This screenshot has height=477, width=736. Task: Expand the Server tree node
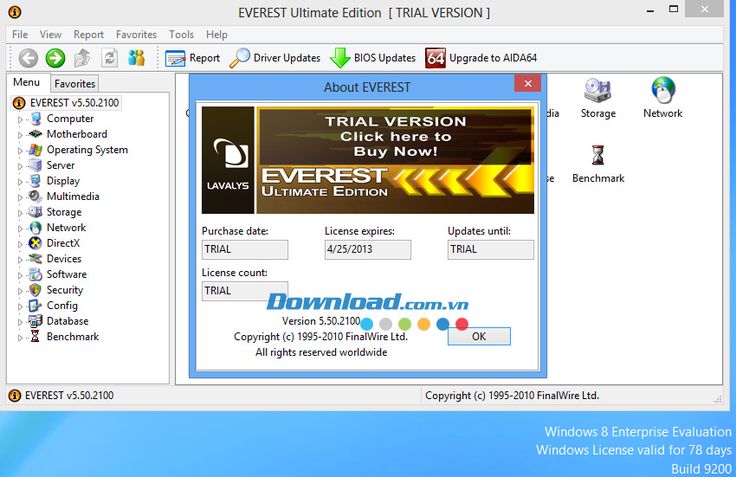[x=20, y=166]
